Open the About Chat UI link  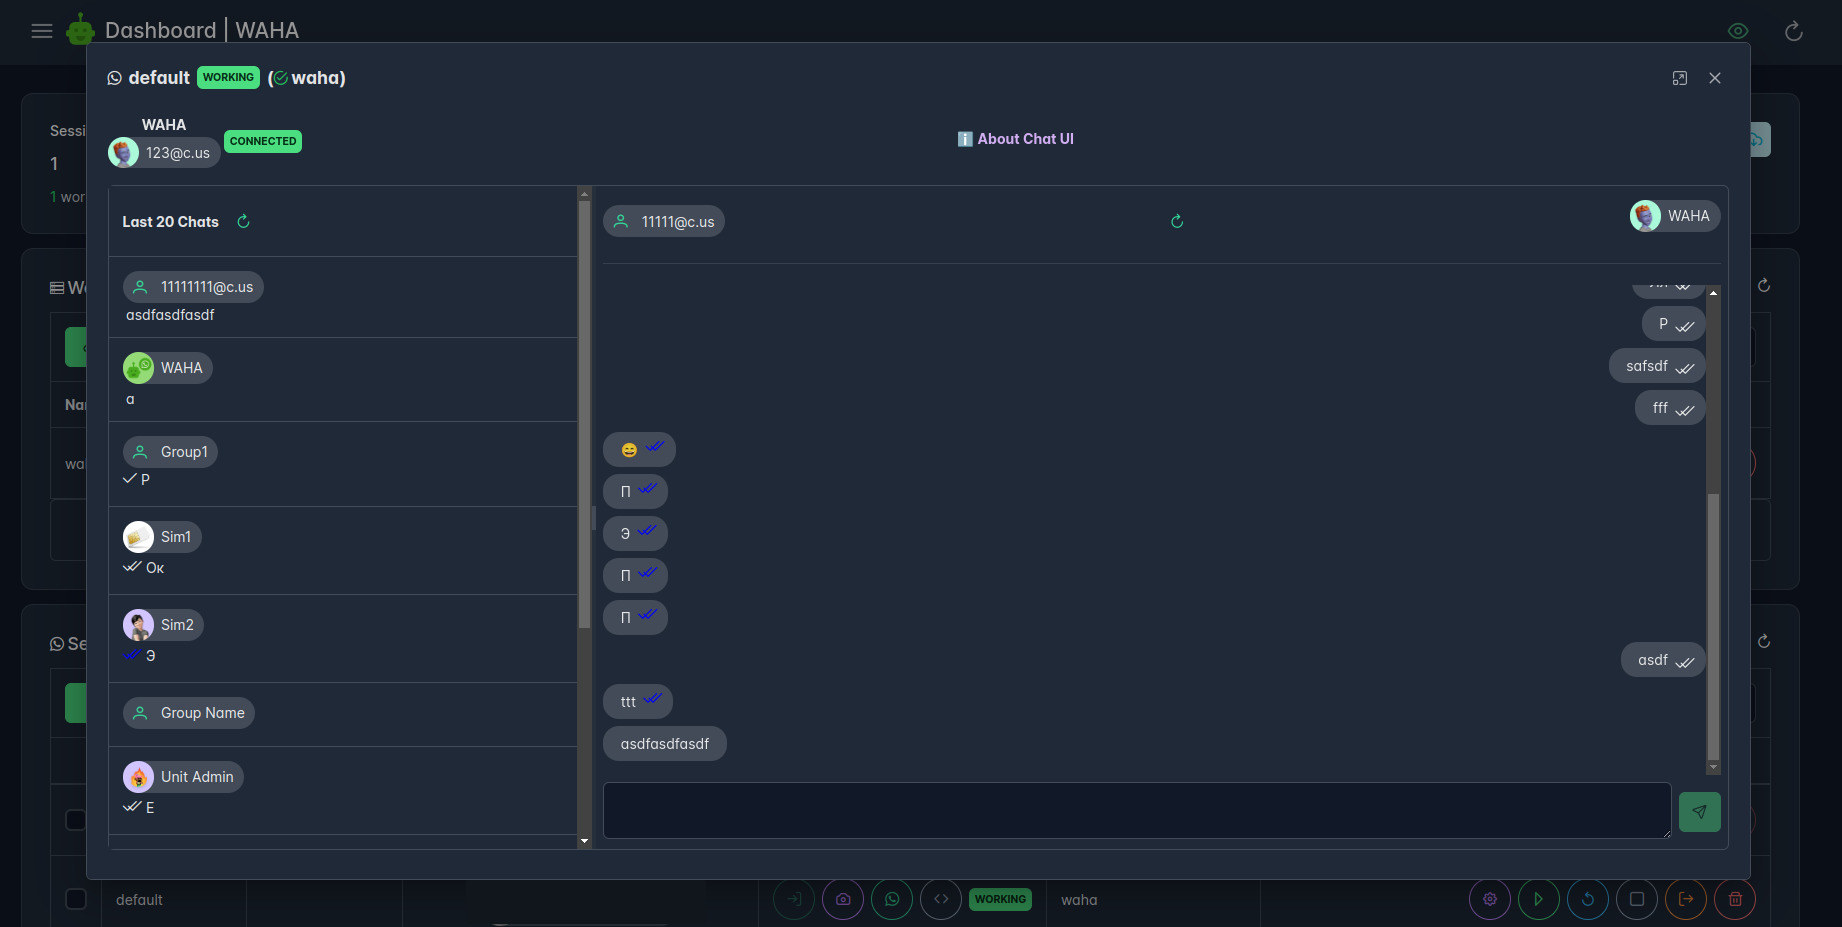tap(1016, 139)
